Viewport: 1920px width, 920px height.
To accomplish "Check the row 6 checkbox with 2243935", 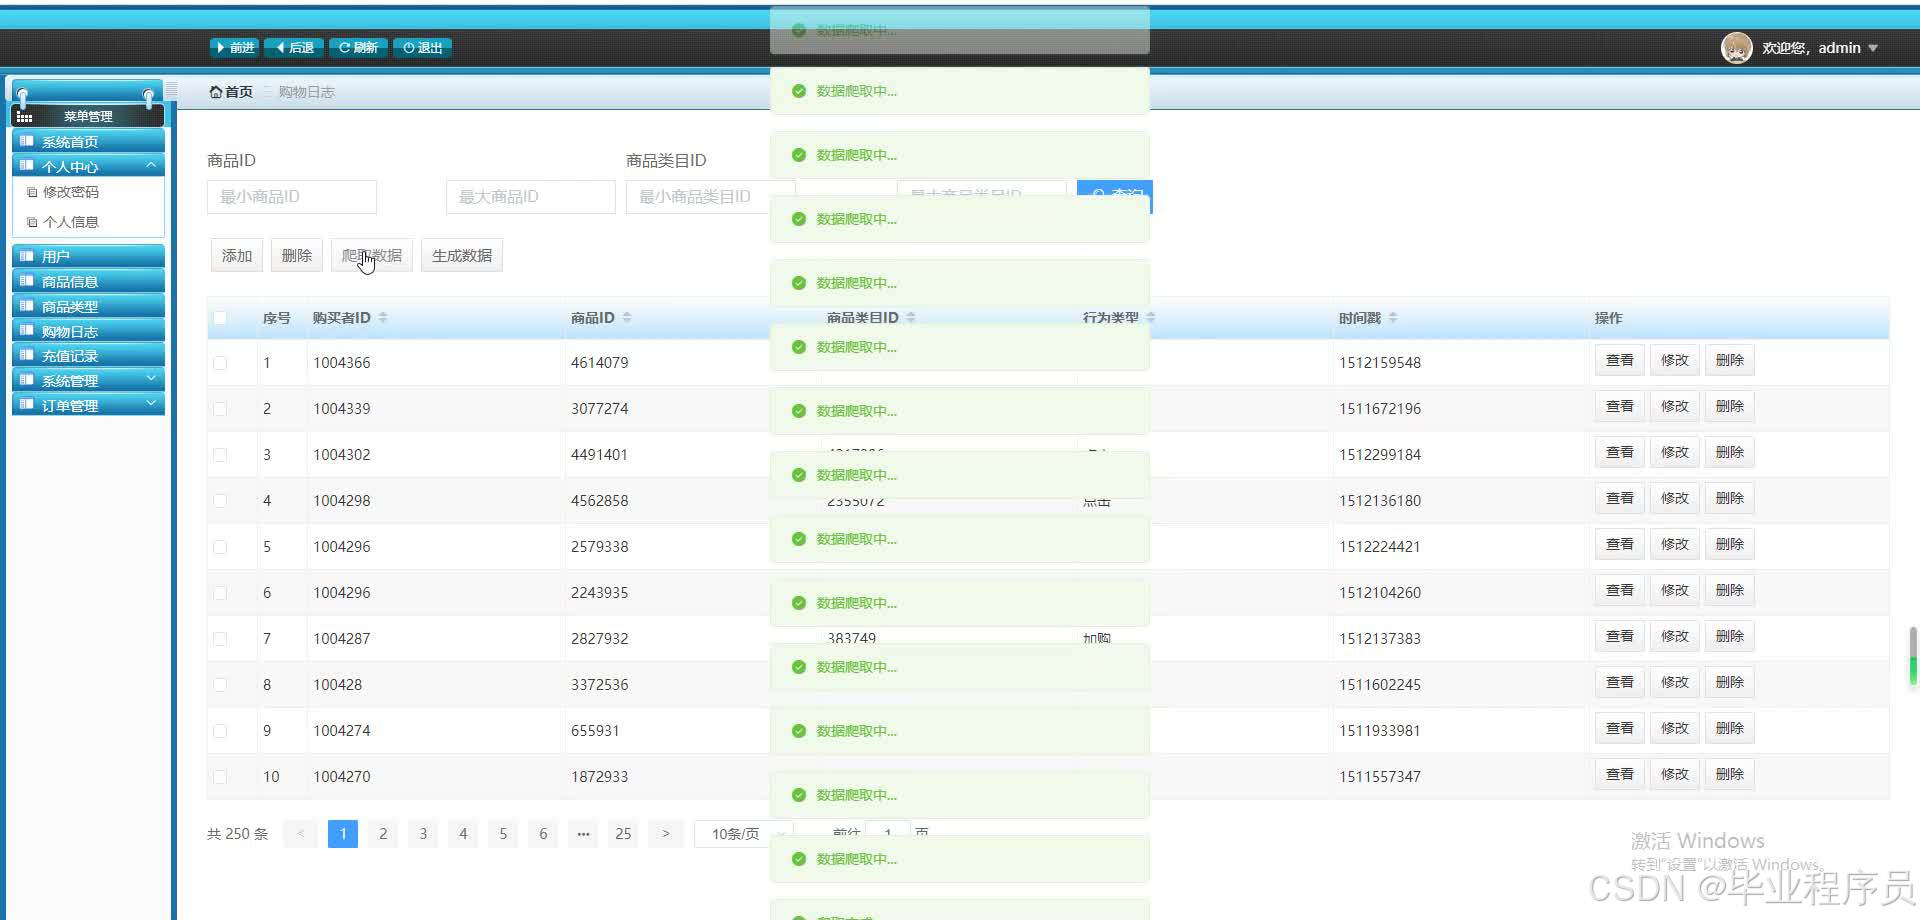I will [x=220, y=593].
